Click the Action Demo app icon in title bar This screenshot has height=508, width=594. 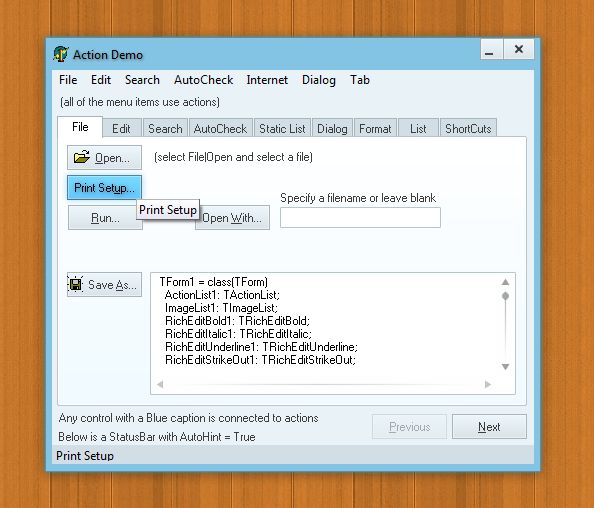point(60,54)
